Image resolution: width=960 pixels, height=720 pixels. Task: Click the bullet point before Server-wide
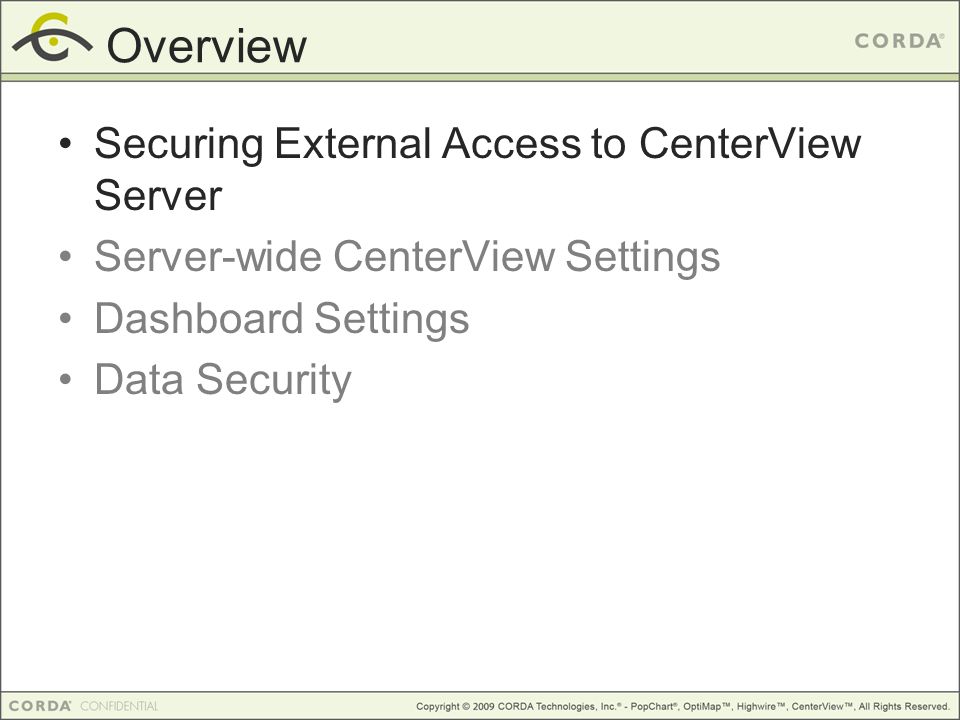pyautogui.click(x=66, y=257)
